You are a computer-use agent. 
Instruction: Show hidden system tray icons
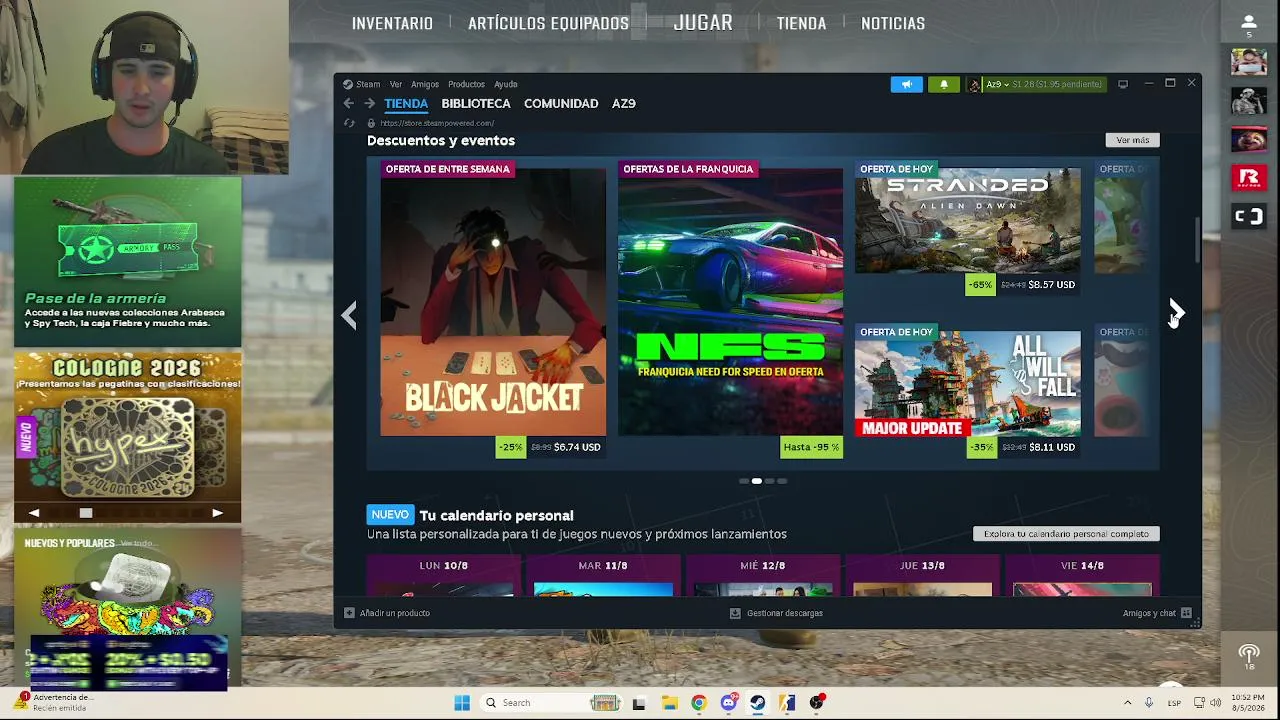pos(1128,703)
